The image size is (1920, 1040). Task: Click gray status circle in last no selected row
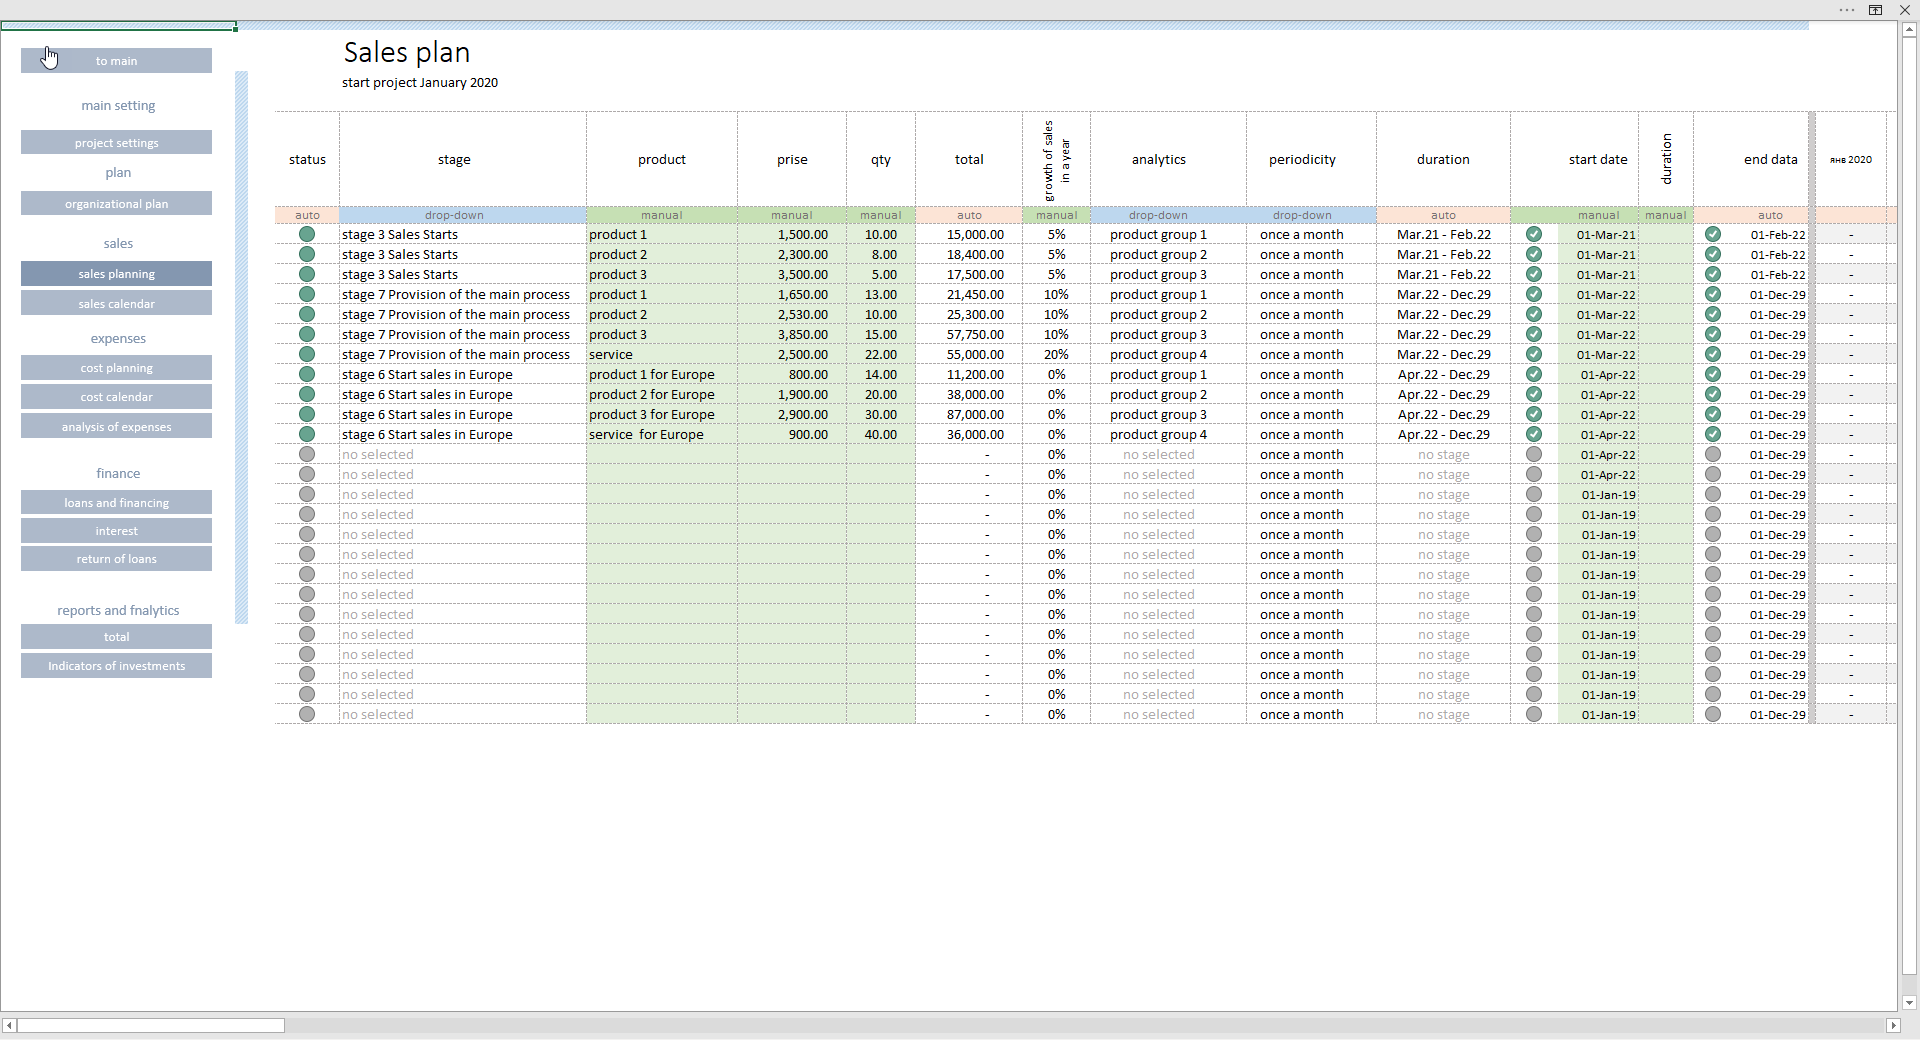pos(307,714)
